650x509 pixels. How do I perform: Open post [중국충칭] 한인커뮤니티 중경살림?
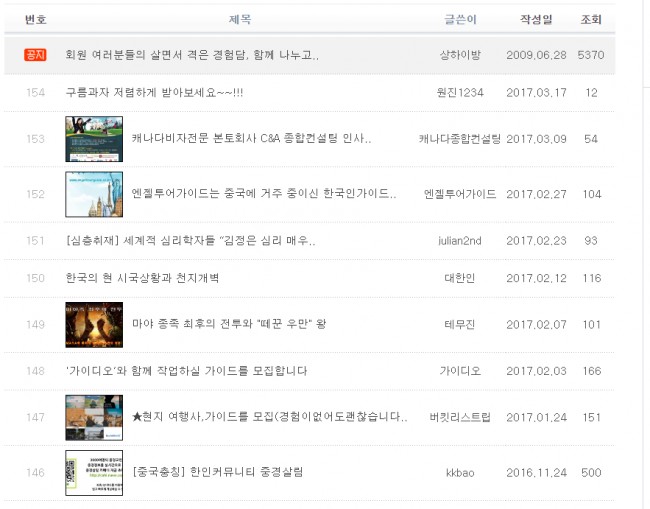[x=218, y=472]
